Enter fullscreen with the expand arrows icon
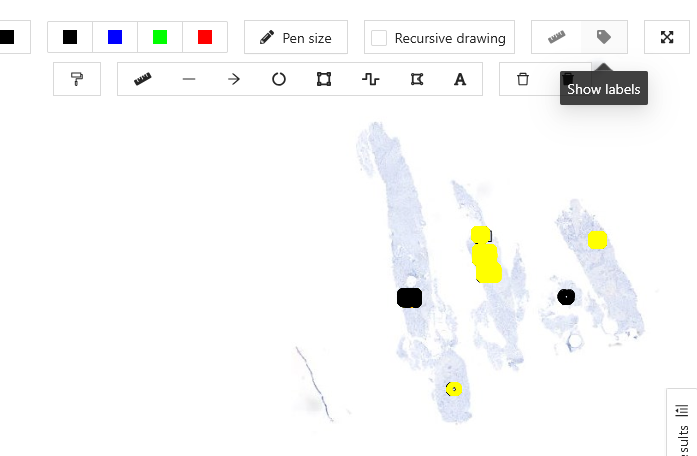Image resolution: width=697 pixels, height=456 pixels. pyautogui.click(x=667, y=37)
